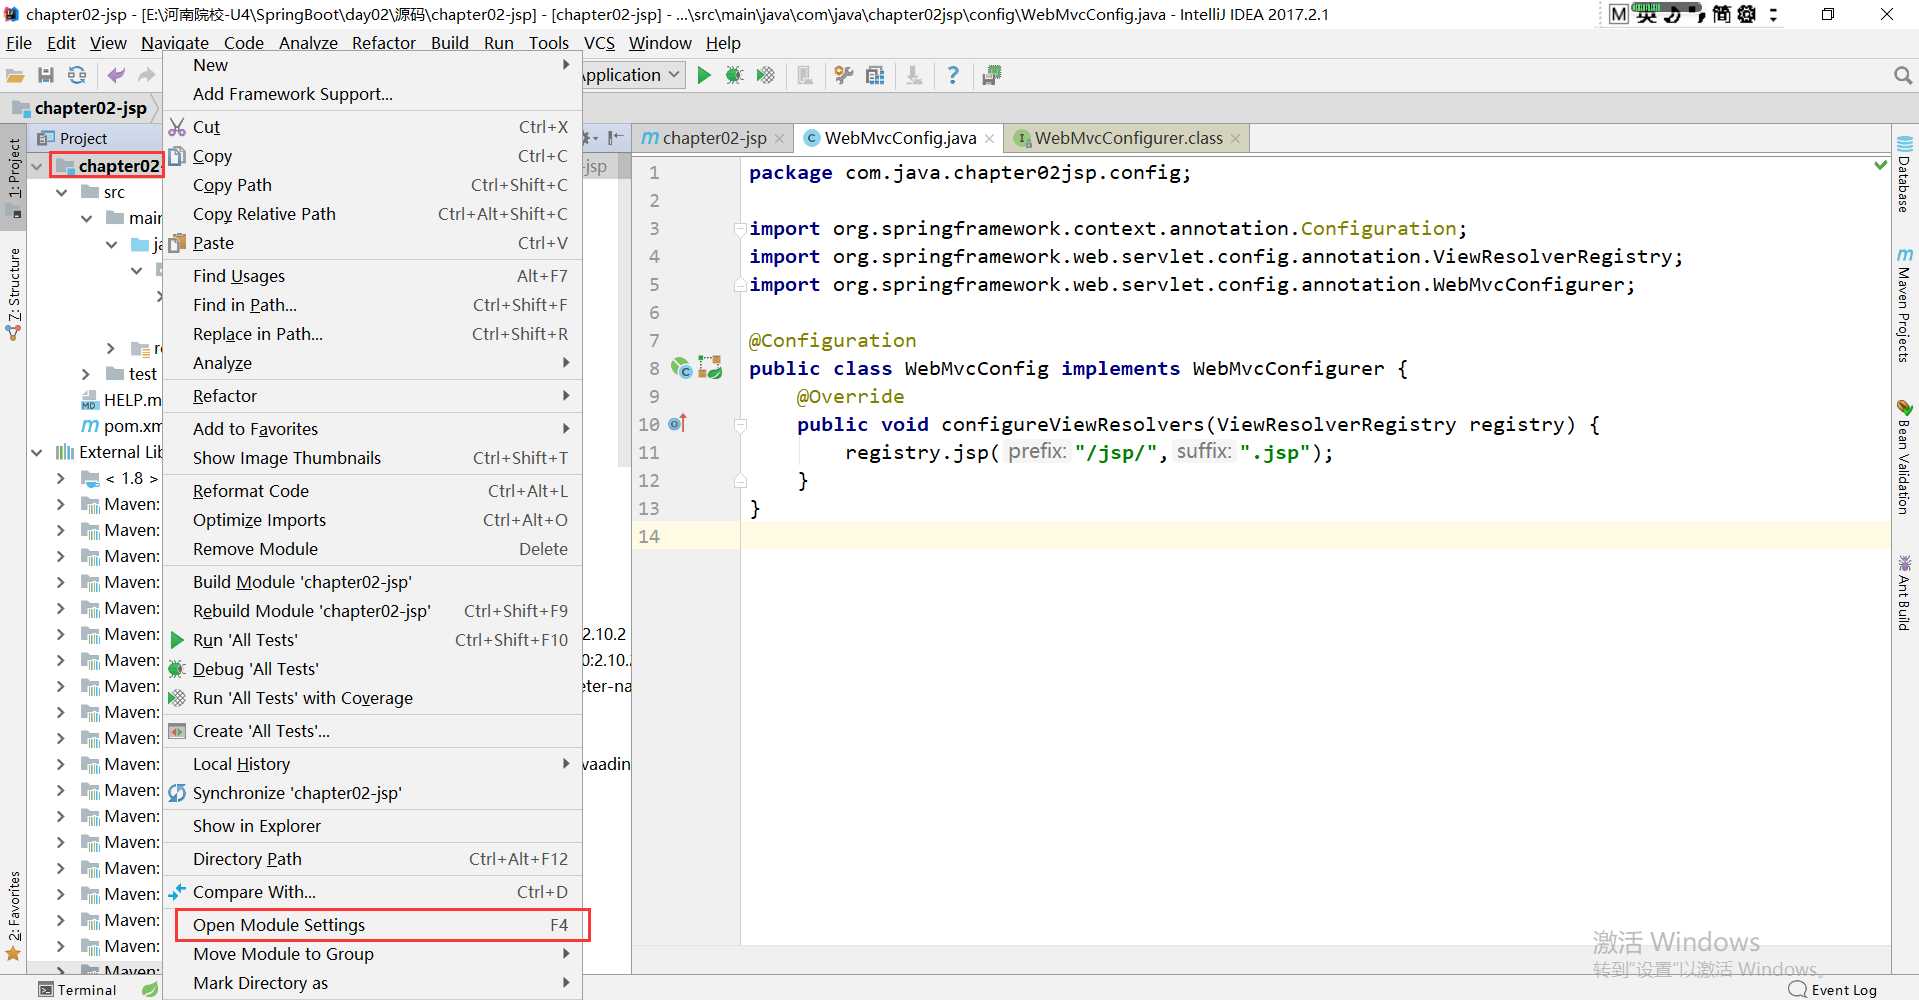Fold the configureViewResolvers method at line 10
Viewport: 1919px width, 1000px height.
coord(740,425)
